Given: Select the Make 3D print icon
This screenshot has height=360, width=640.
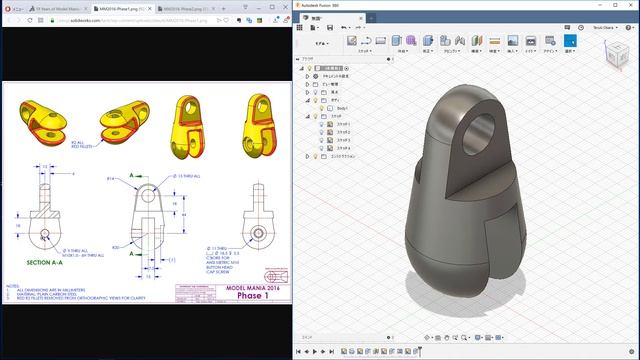Looking at the screenshot, I should pyautogui.click(x=530, y=40).
